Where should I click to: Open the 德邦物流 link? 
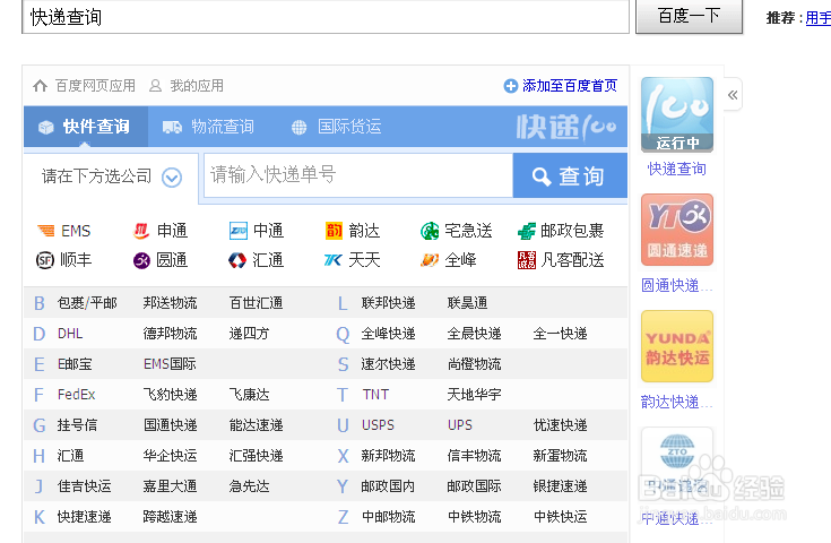point(170,334)
